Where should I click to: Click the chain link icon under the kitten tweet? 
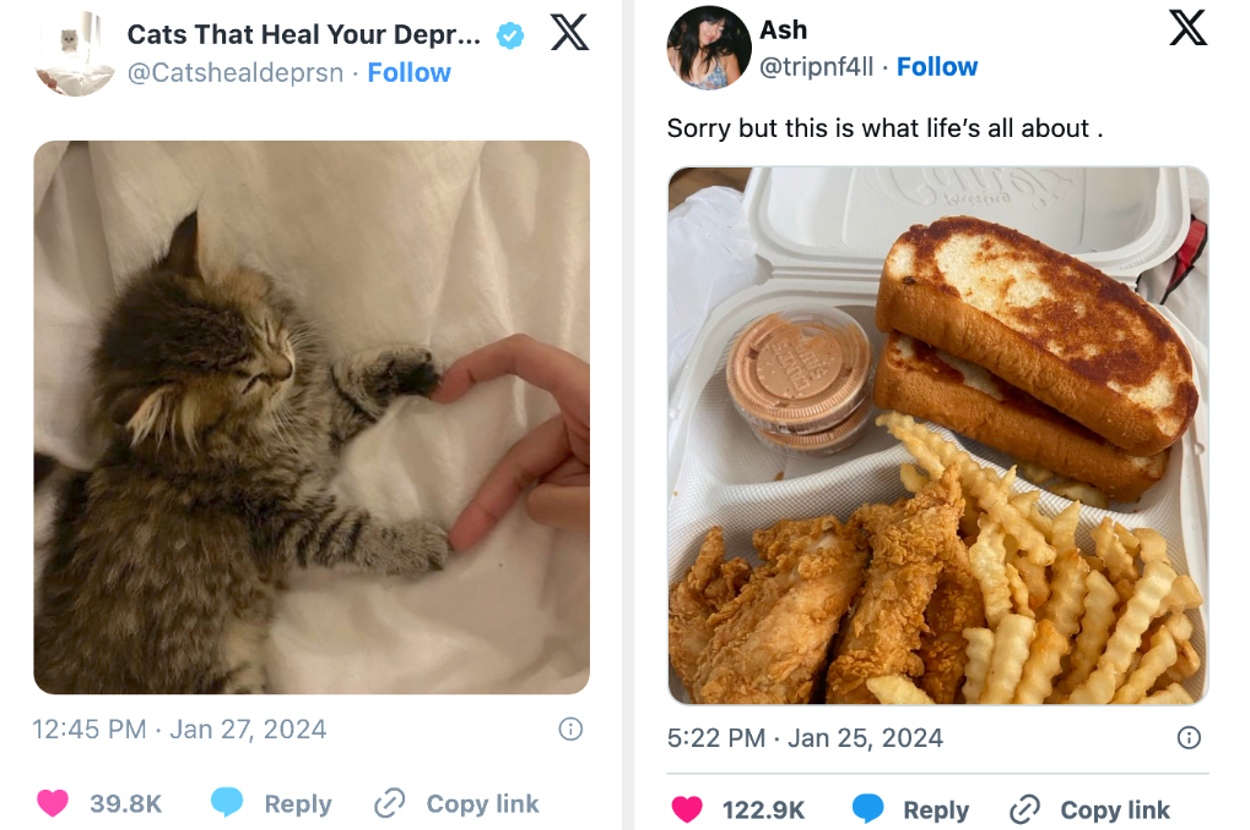point(389,803)
